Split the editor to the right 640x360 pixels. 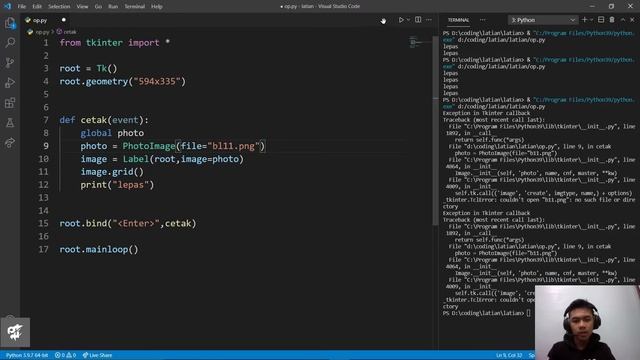click(418, 20)
